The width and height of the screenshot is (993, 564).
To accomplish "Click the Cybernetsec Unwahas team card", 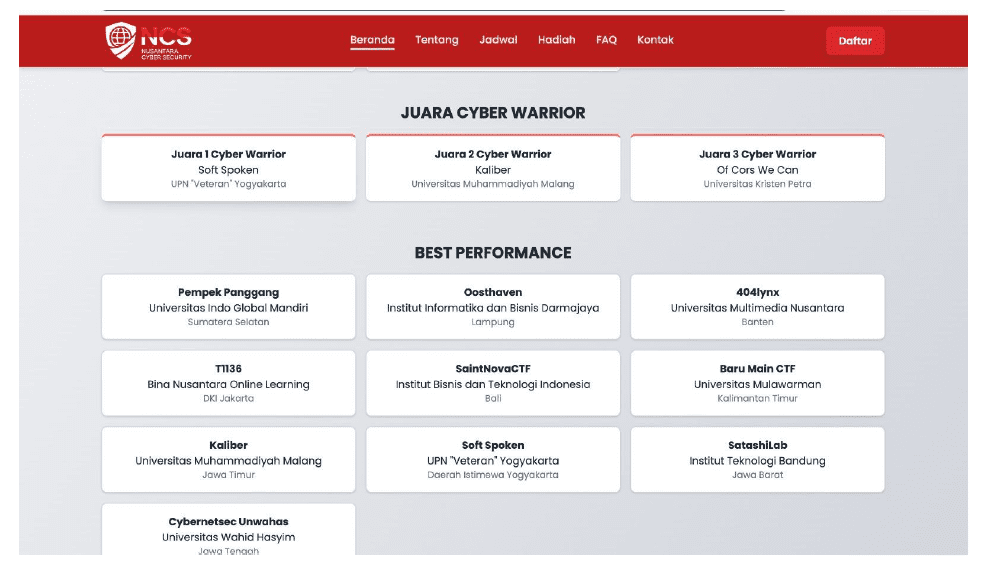I will 228,532.
